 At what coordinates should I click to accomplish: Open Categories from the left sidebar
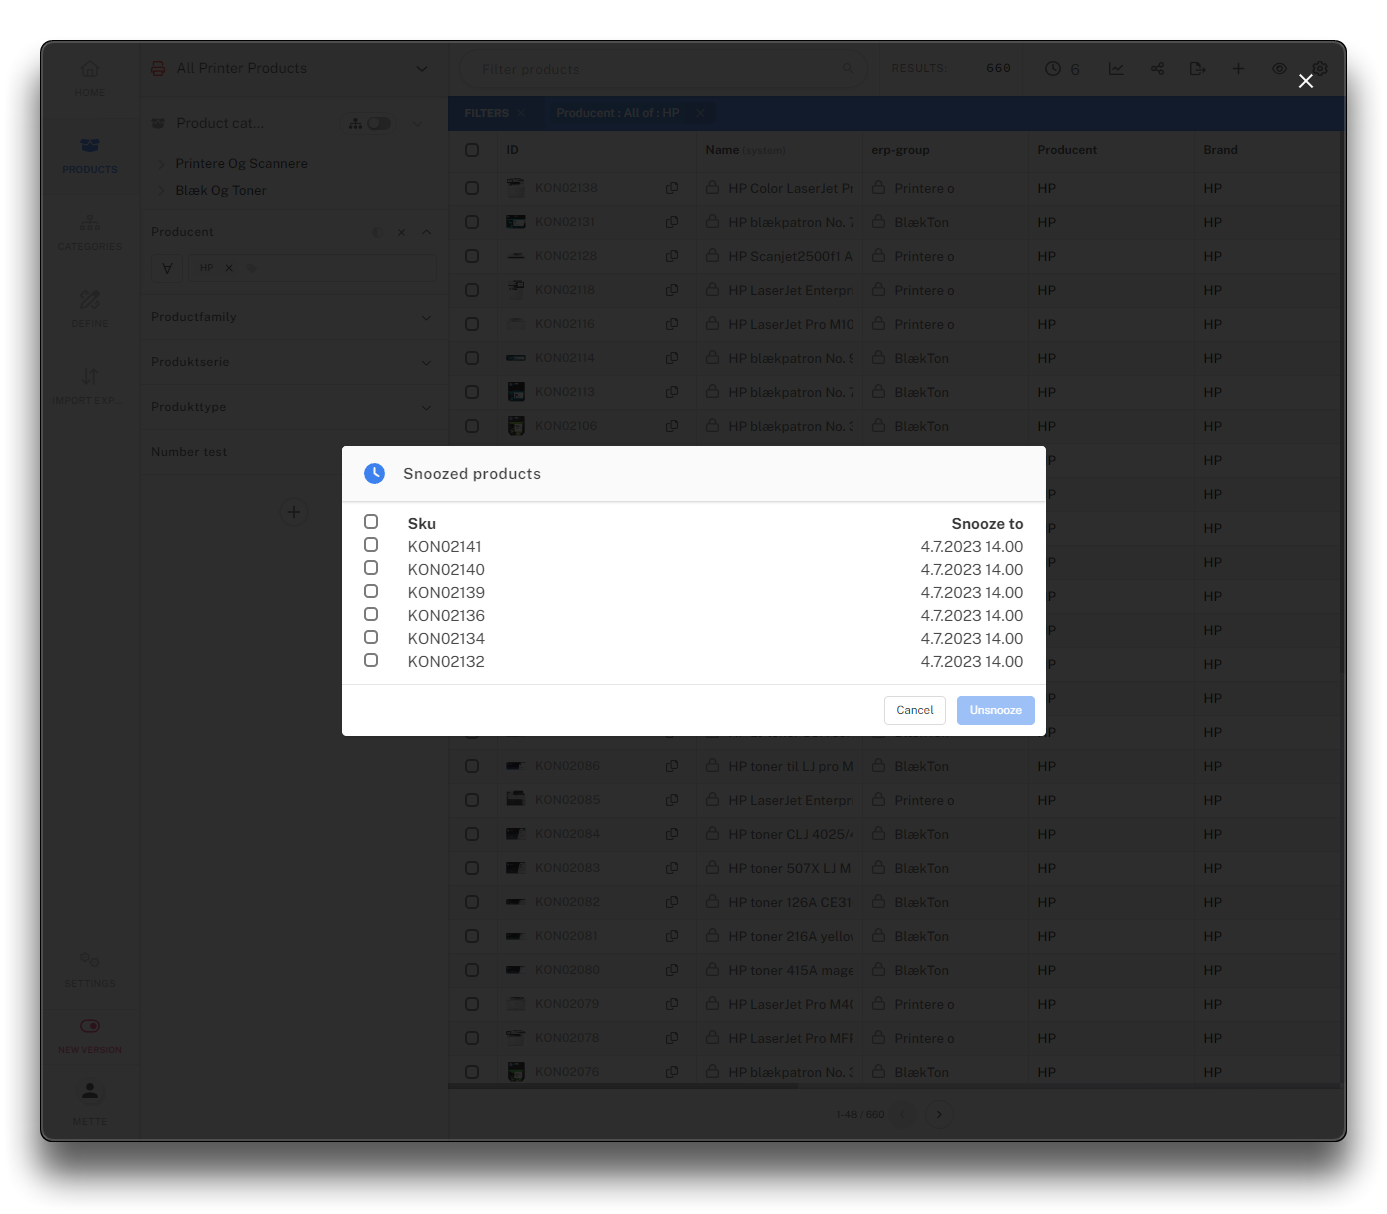pos(90,231)
